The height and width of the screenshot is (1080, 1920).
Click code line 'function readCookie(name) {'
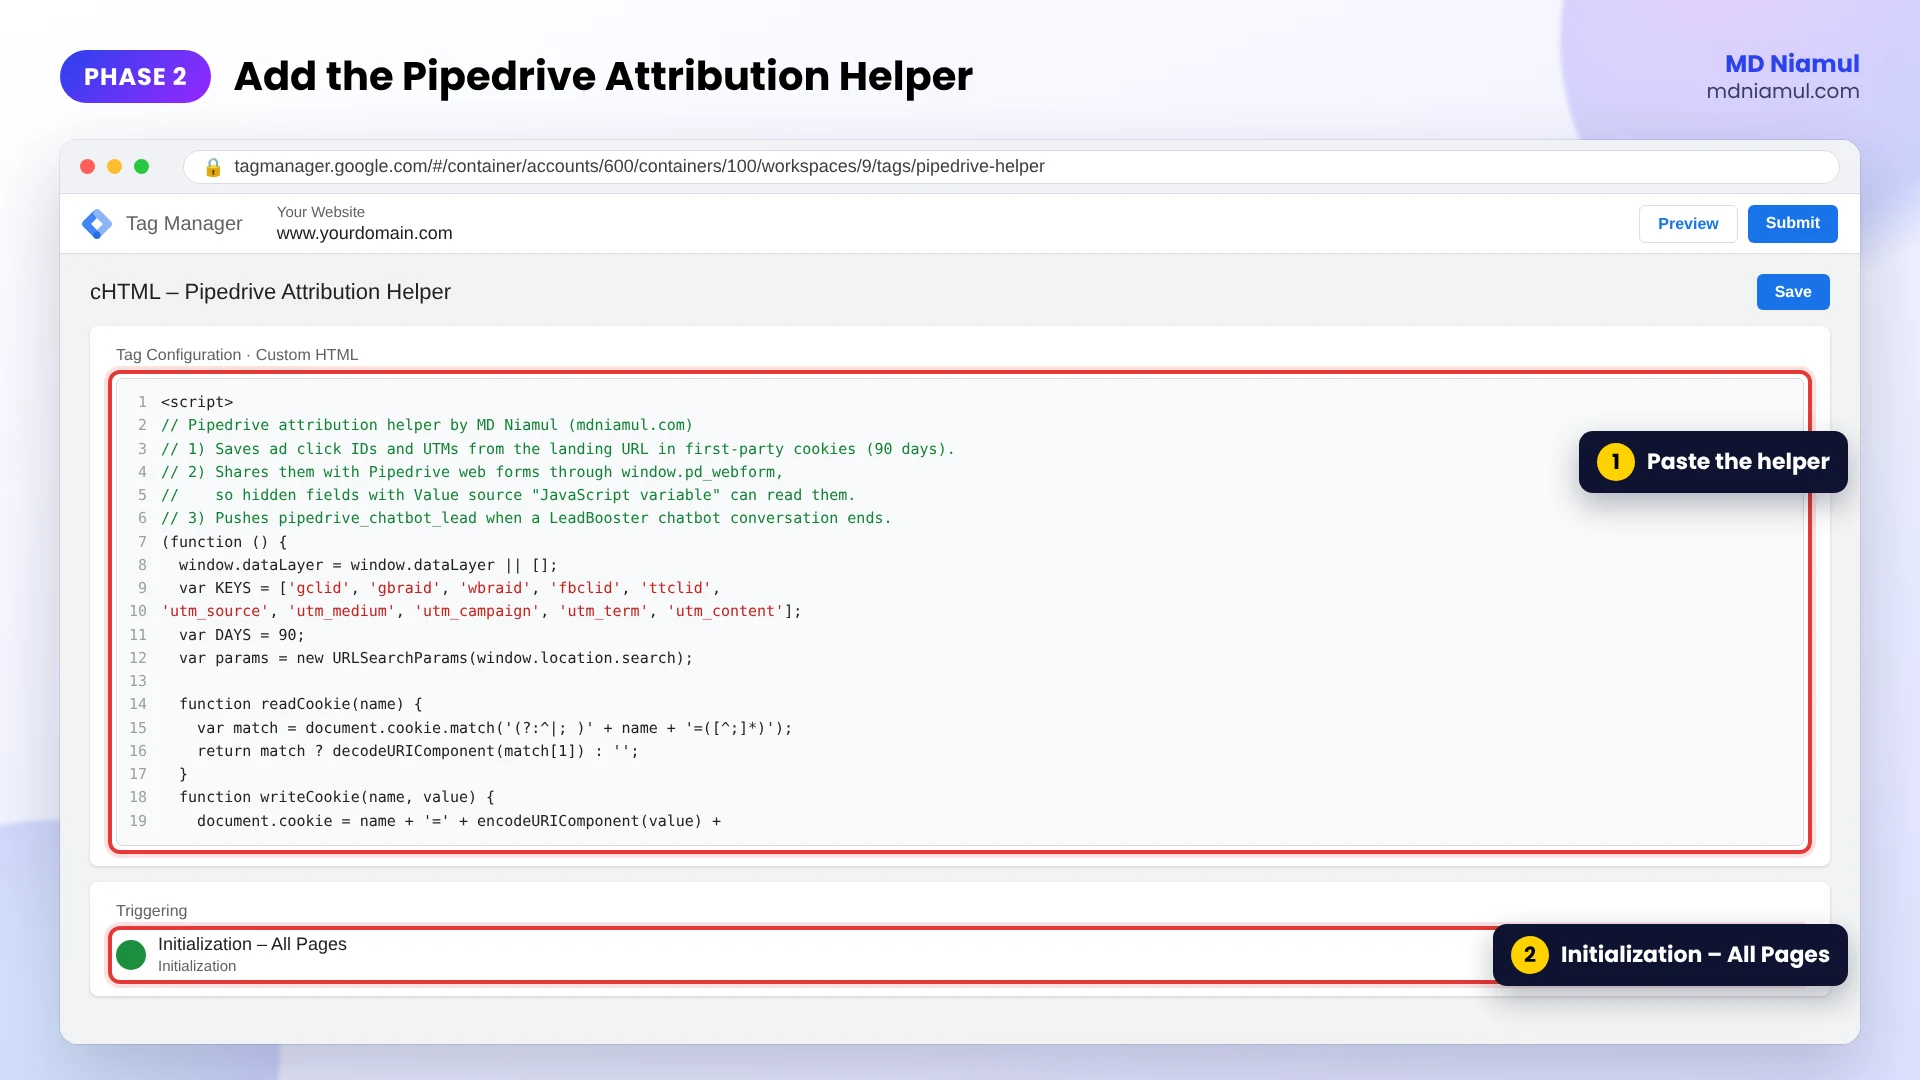pyautogui.click(x=301, y=704)
